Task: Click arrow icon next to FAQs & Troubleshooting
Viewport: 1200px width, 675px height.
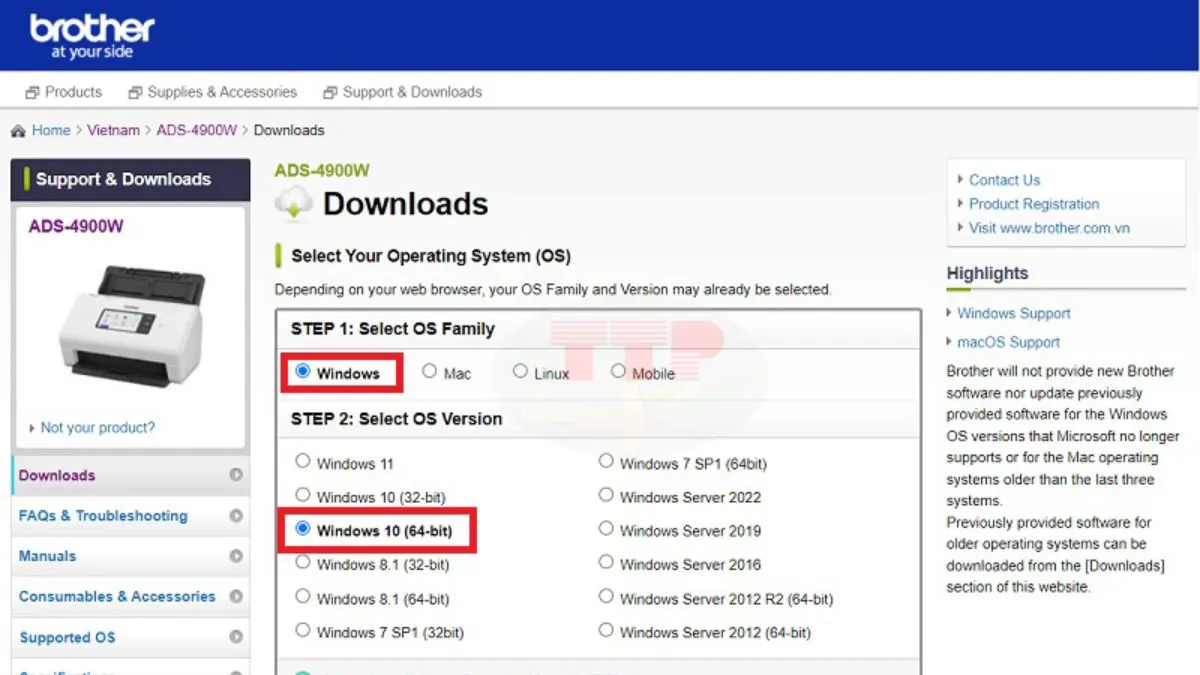Action: tap(236, 516)
